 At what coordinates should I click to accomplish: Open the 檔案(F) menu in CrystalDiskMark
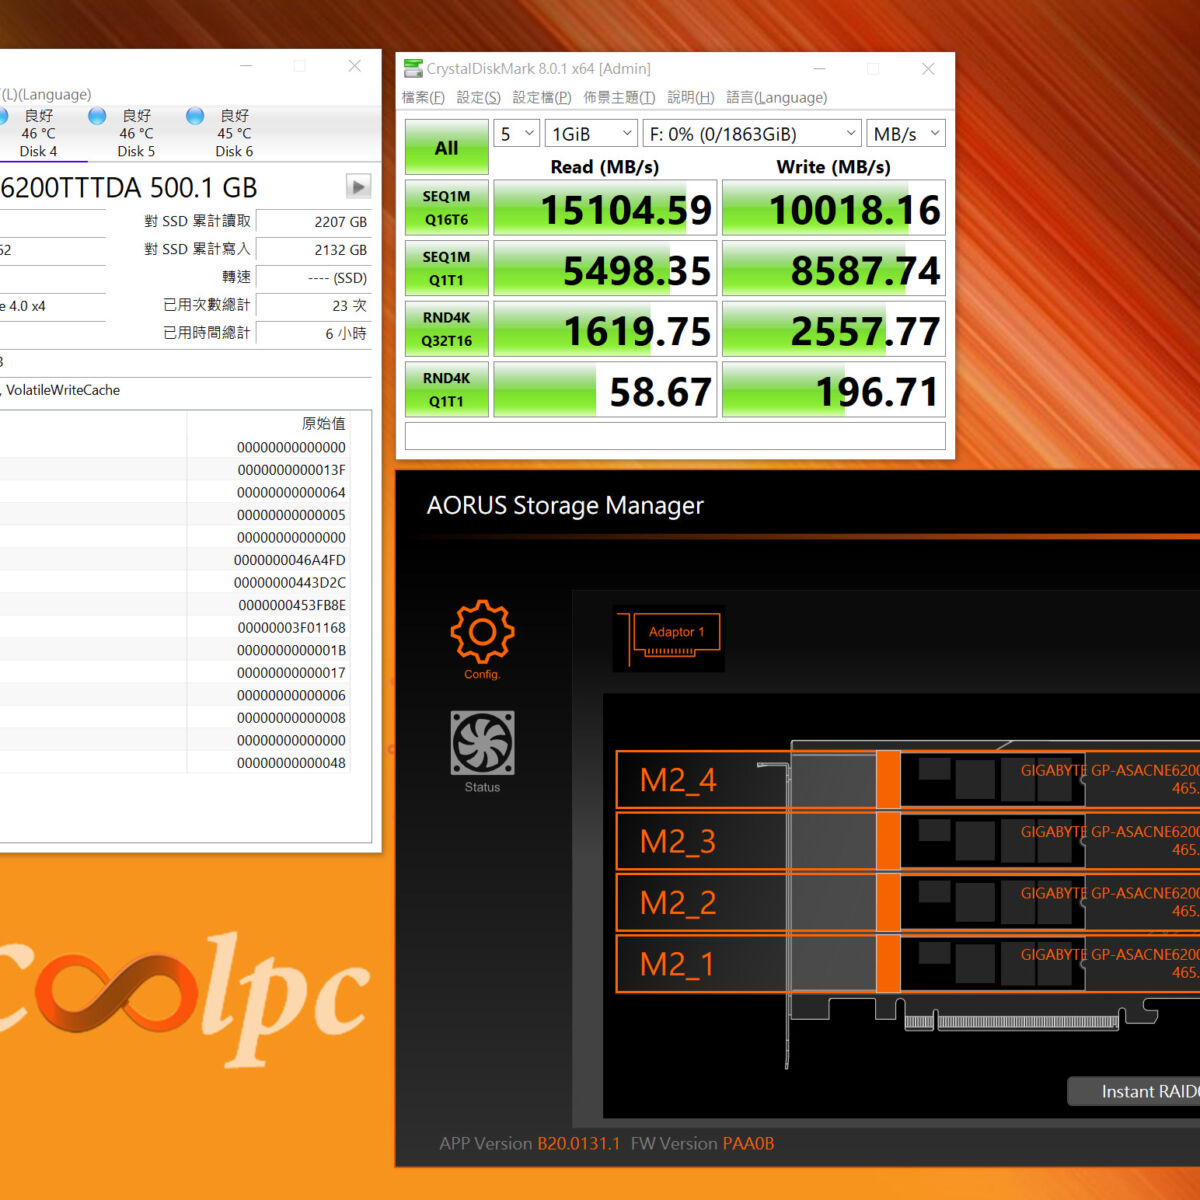[423, 97]
